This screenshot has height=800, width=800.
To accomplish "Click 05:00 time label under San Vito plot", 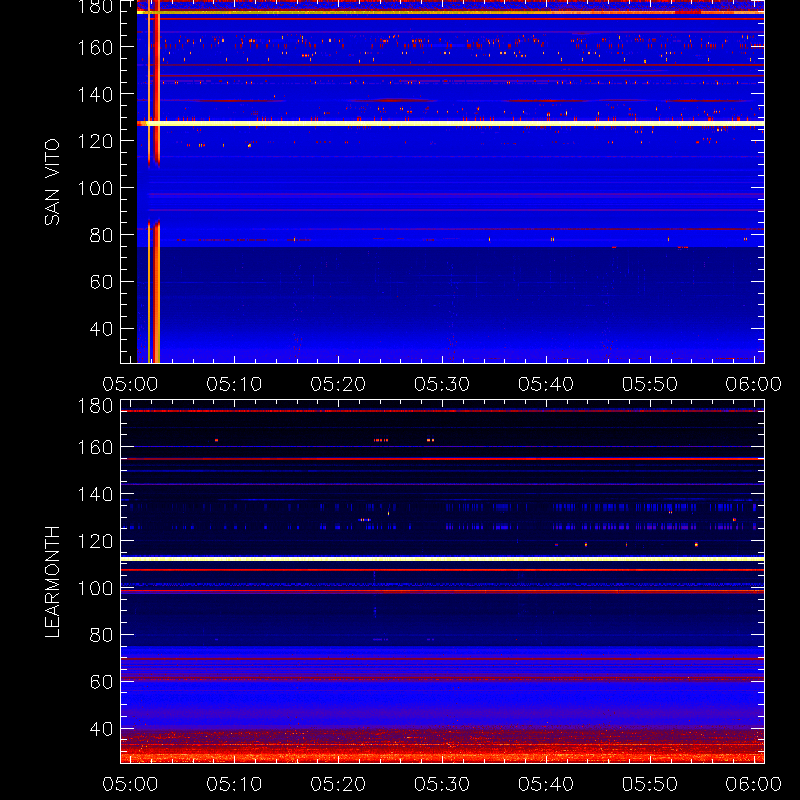I will tap(130, 384).
